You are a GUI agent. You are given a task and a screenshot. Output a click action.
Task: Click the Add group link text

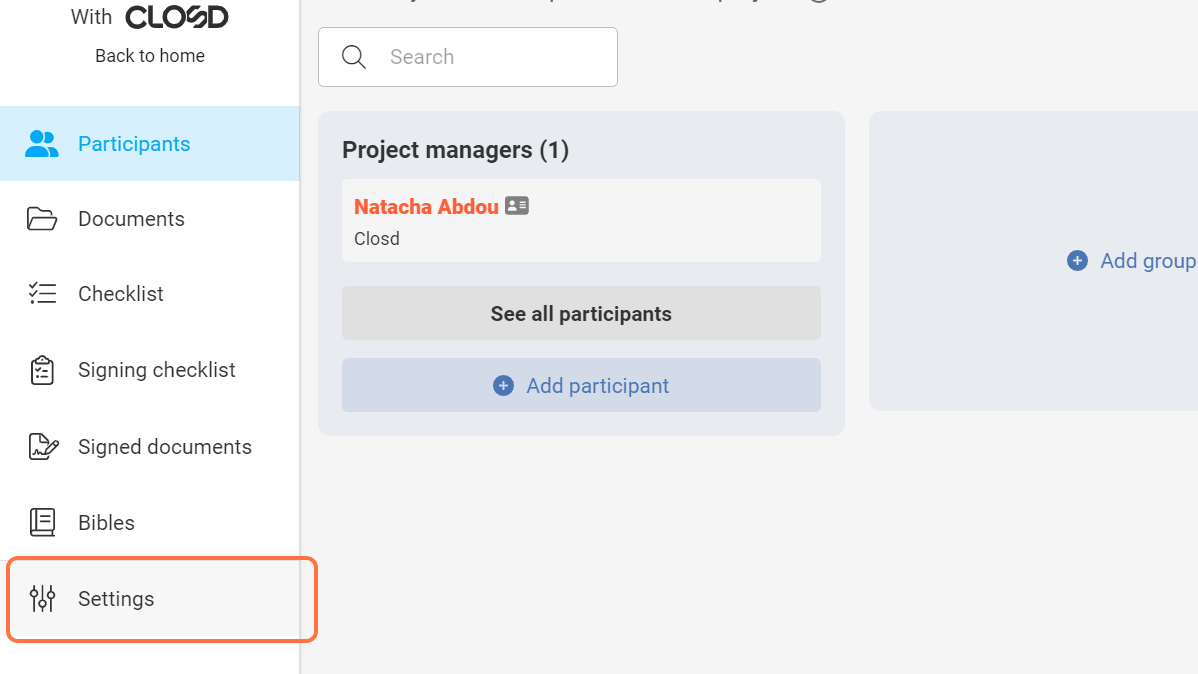(x=1147, y=261)
